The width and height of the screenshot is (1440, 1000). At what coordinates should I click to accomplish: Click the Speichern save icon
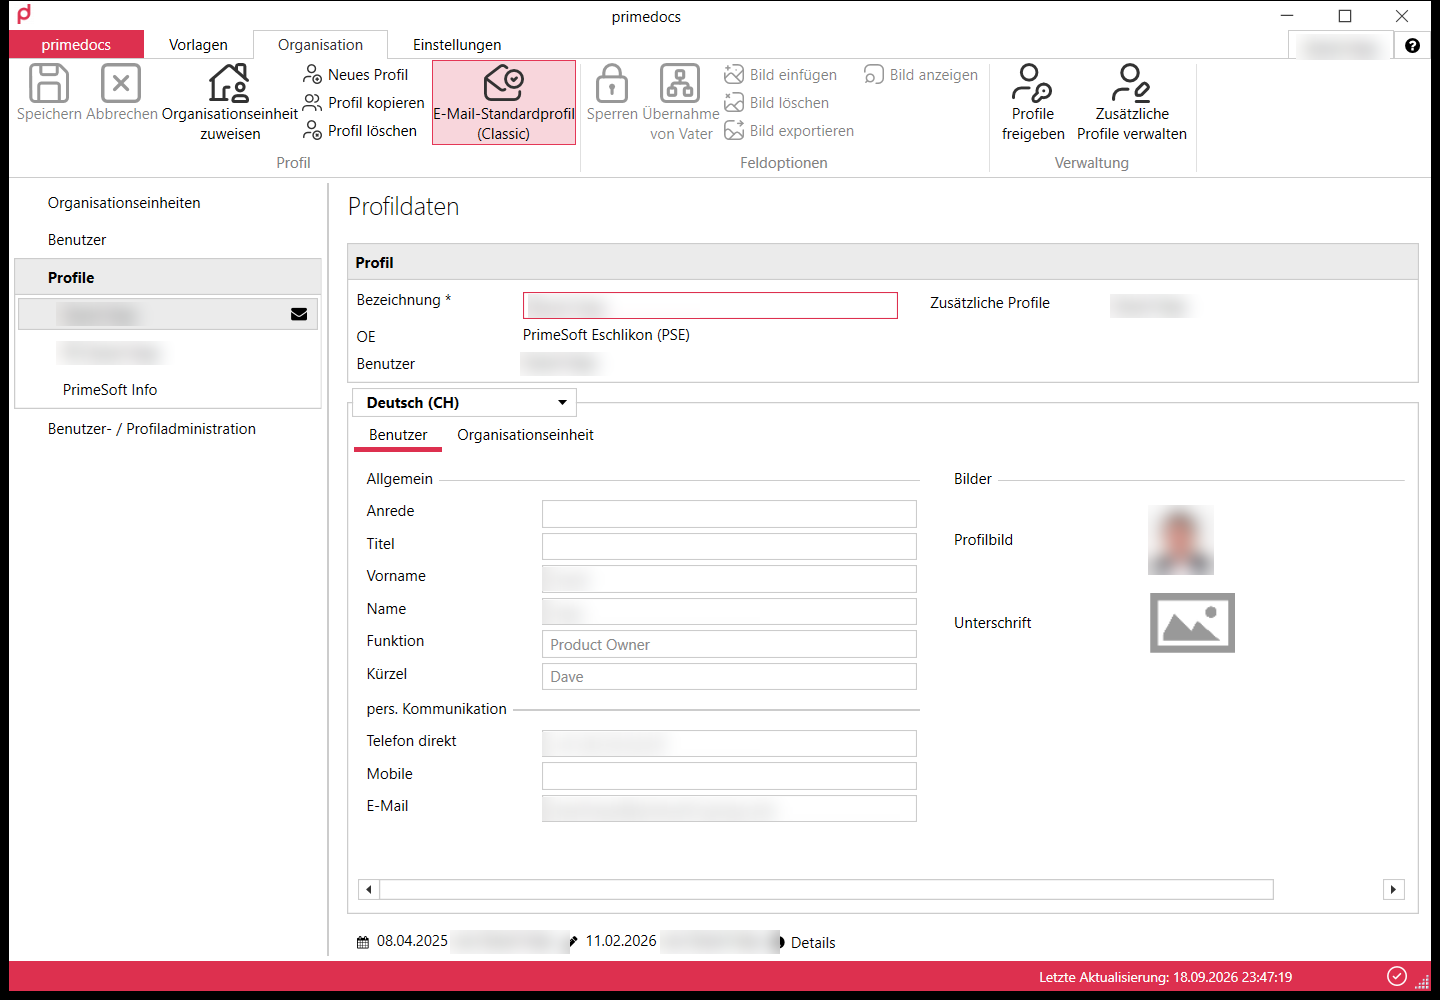coord(49,83)
